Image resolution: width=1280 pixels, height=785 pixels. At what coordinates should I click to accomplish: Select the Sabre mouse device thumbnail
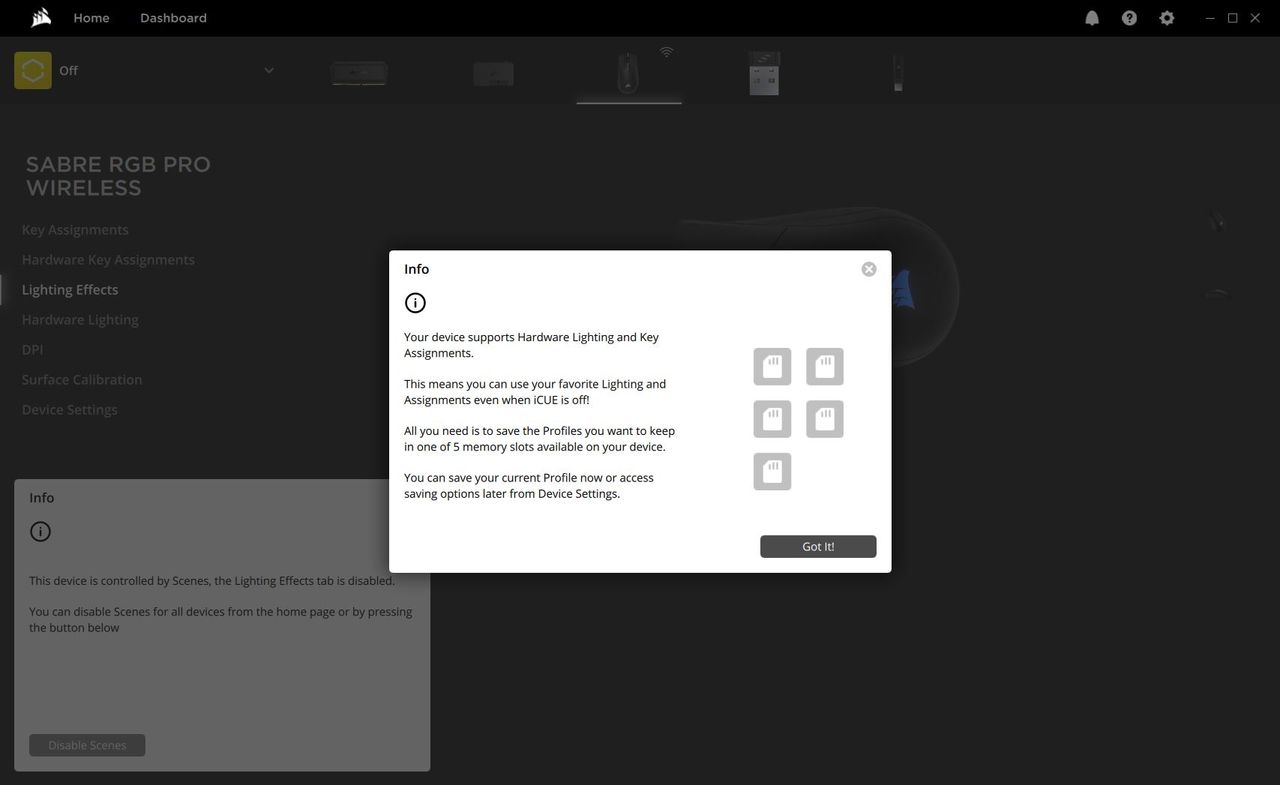click(x=628, y=73)
